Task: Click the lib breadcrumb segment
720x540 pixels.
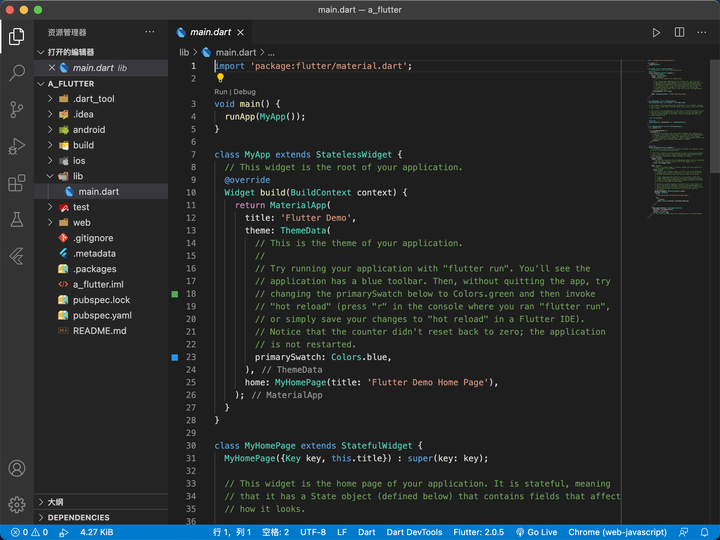Action: point(184,52)
